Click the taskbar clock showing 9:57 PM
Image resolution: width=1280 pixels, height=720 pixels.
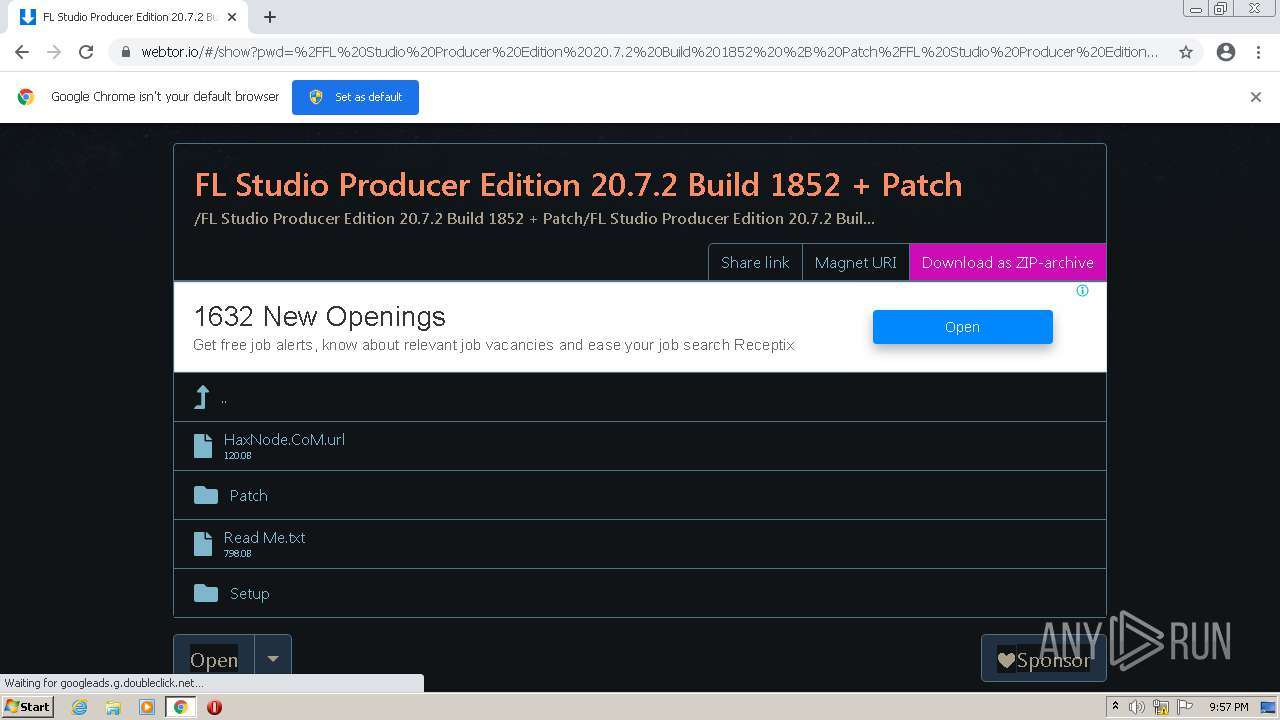[1228, 707]
